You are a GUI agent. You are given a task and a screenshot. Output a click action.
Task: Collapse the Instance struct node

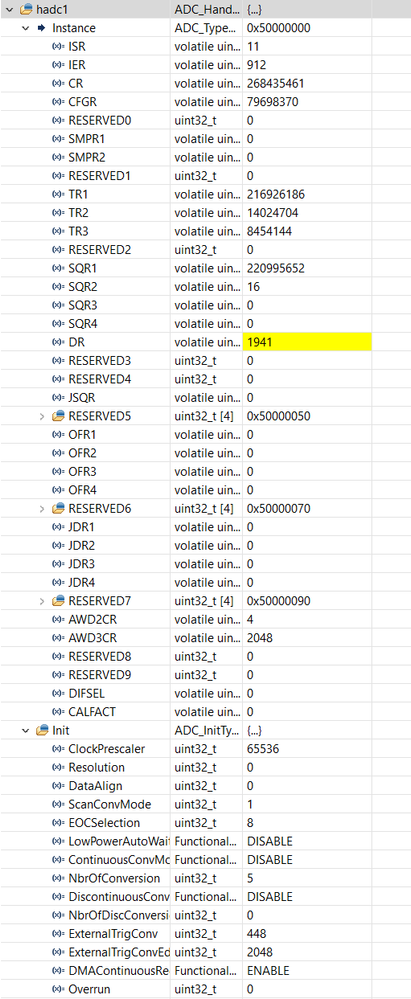click(x=25, y=28)
